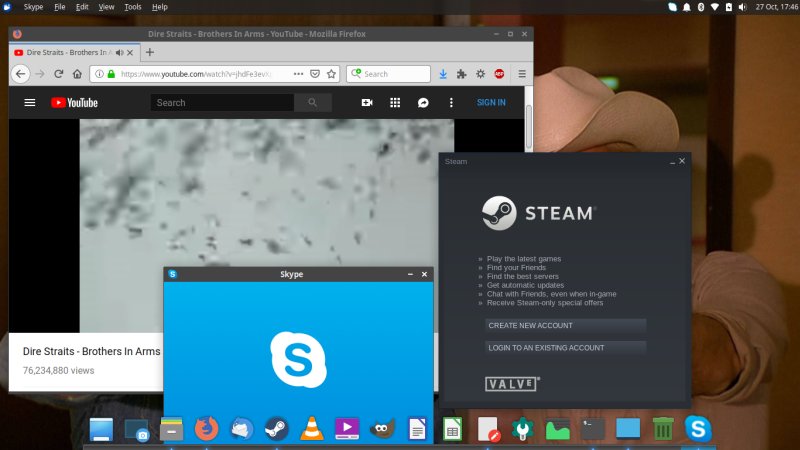Launch VLC from the dock
The height and width of the screenshot is (450, 800).
click(x=312, y=429)
